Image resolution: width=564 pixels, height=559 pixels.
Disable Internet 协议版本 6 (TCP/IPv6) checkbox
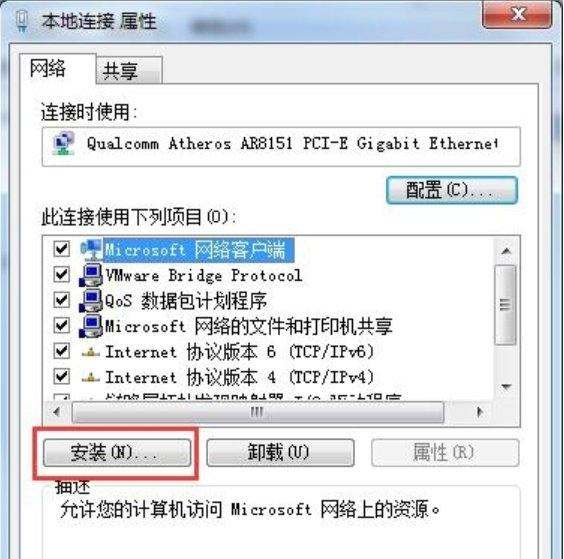[62, 350]
